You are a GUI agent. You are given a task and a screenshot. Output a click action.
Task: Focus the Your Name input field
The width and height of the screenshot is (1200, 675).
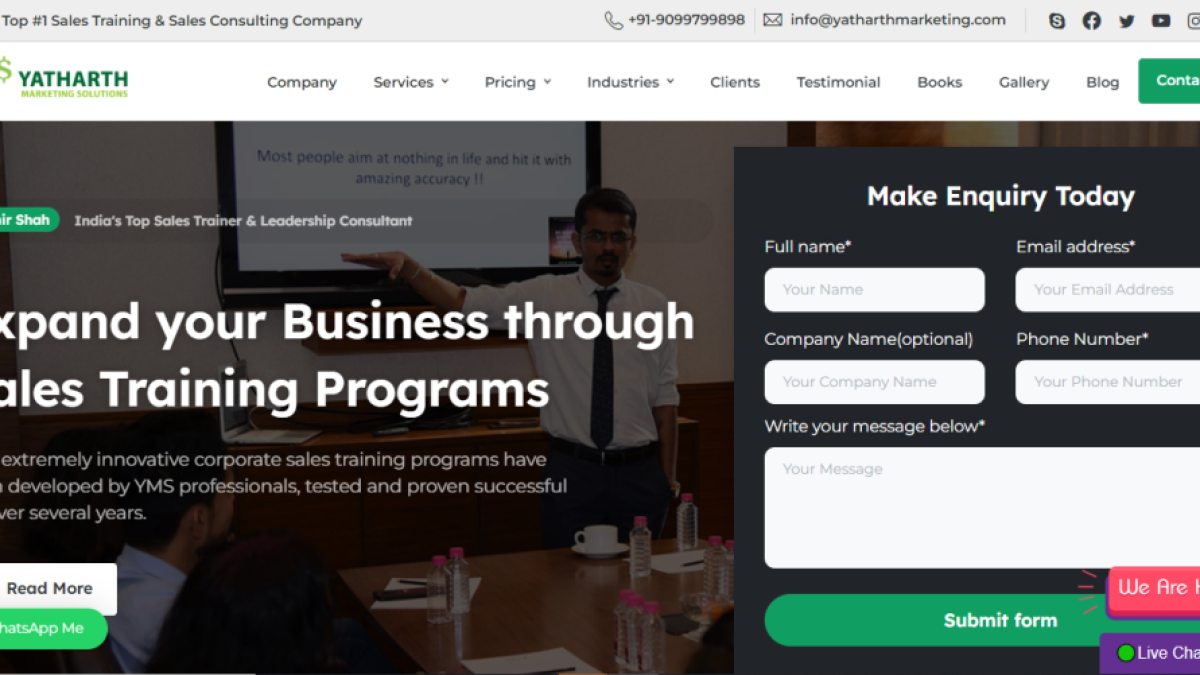[x=874, y=290]
